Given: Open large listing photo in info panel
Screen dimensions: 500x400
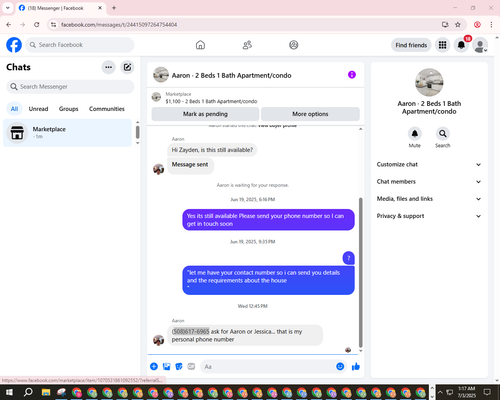Looking at the screenshot, I should (x=429, y=82).
